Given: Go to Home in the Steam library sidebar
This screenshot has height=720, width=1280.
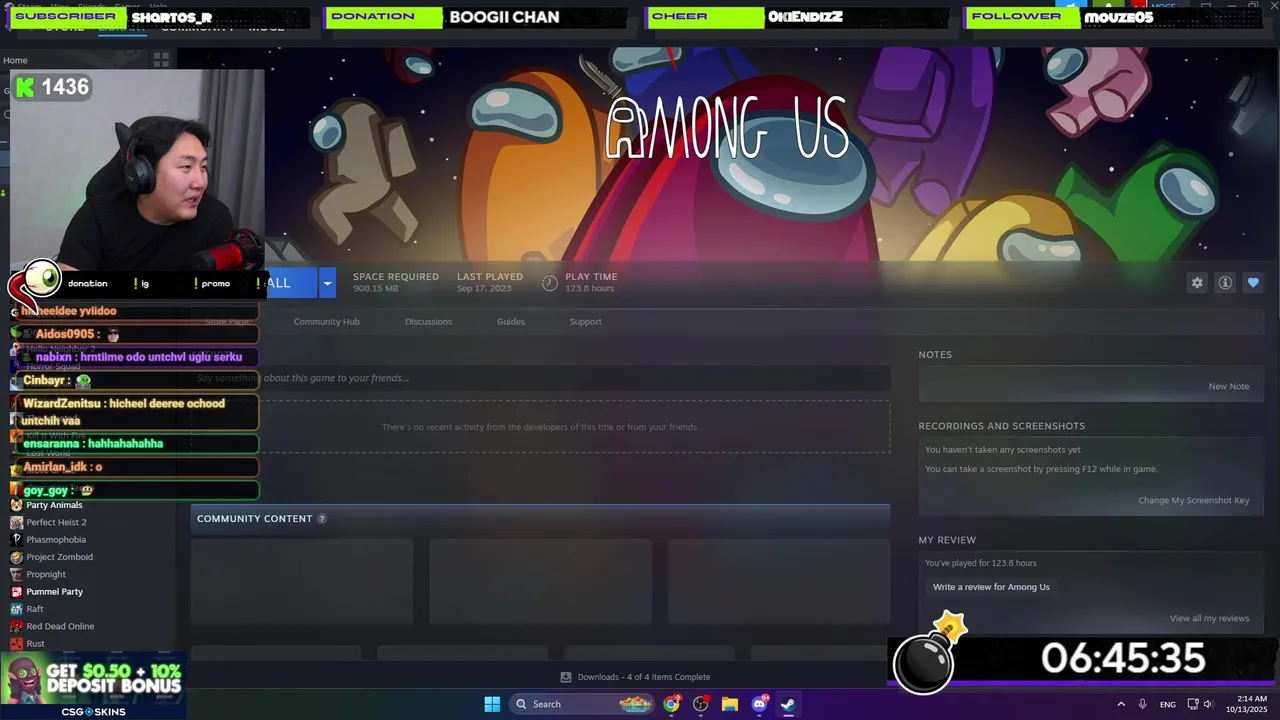Looking at the screenshot, I should [x=15, y=60].
